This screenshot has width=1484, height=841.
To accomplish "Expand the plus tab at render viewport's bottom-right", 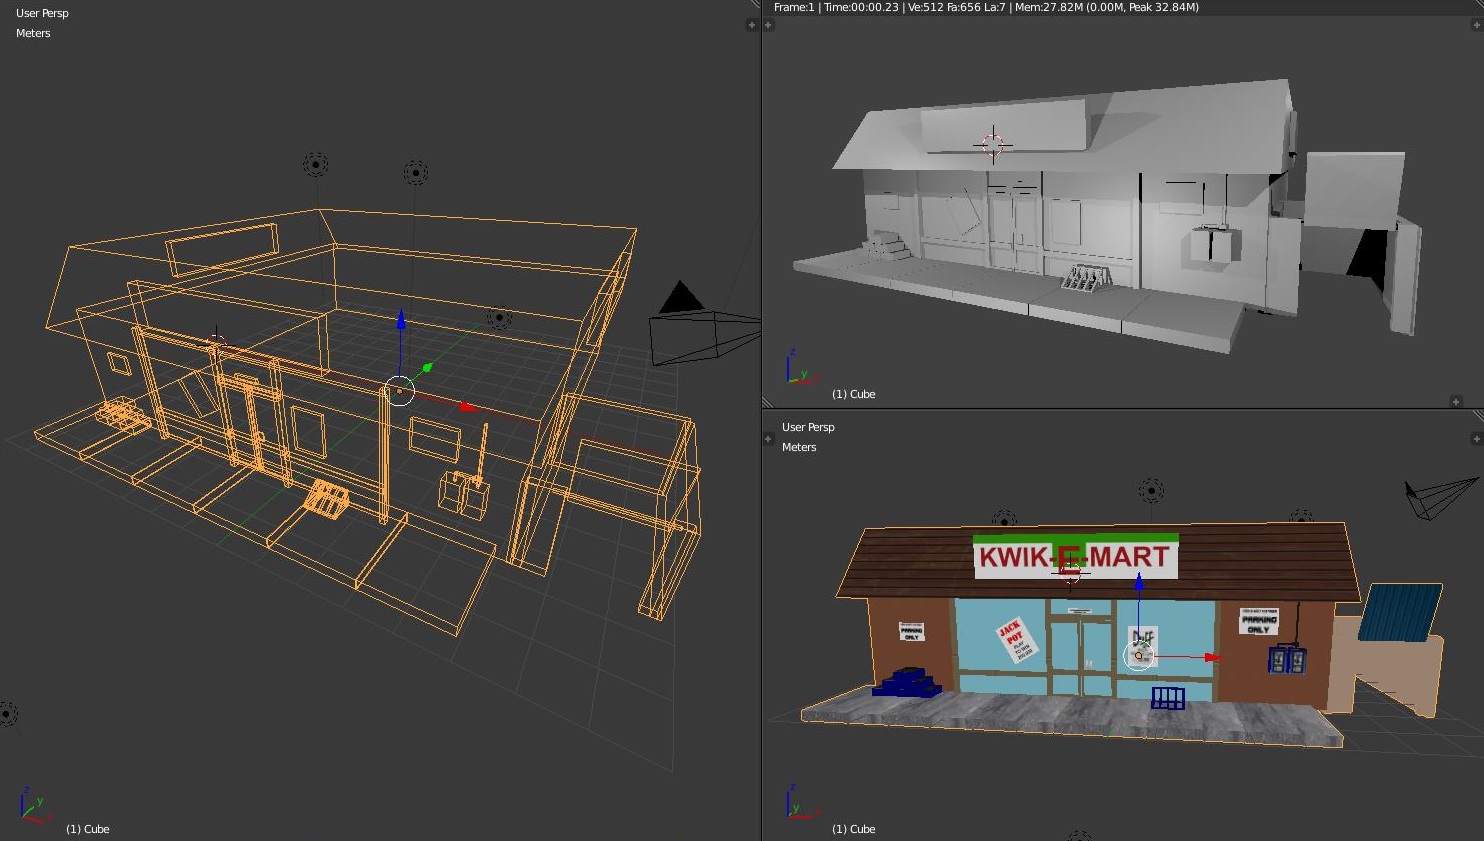I will pyautogui.click(x=1456, y=401).
